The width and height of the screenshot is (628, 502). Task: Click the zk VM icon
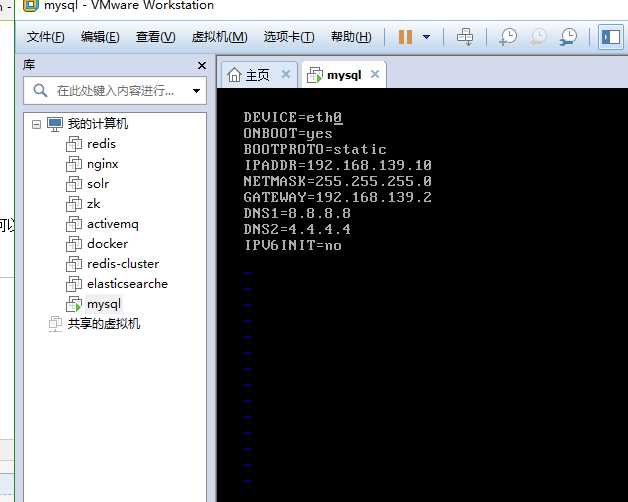74,204
